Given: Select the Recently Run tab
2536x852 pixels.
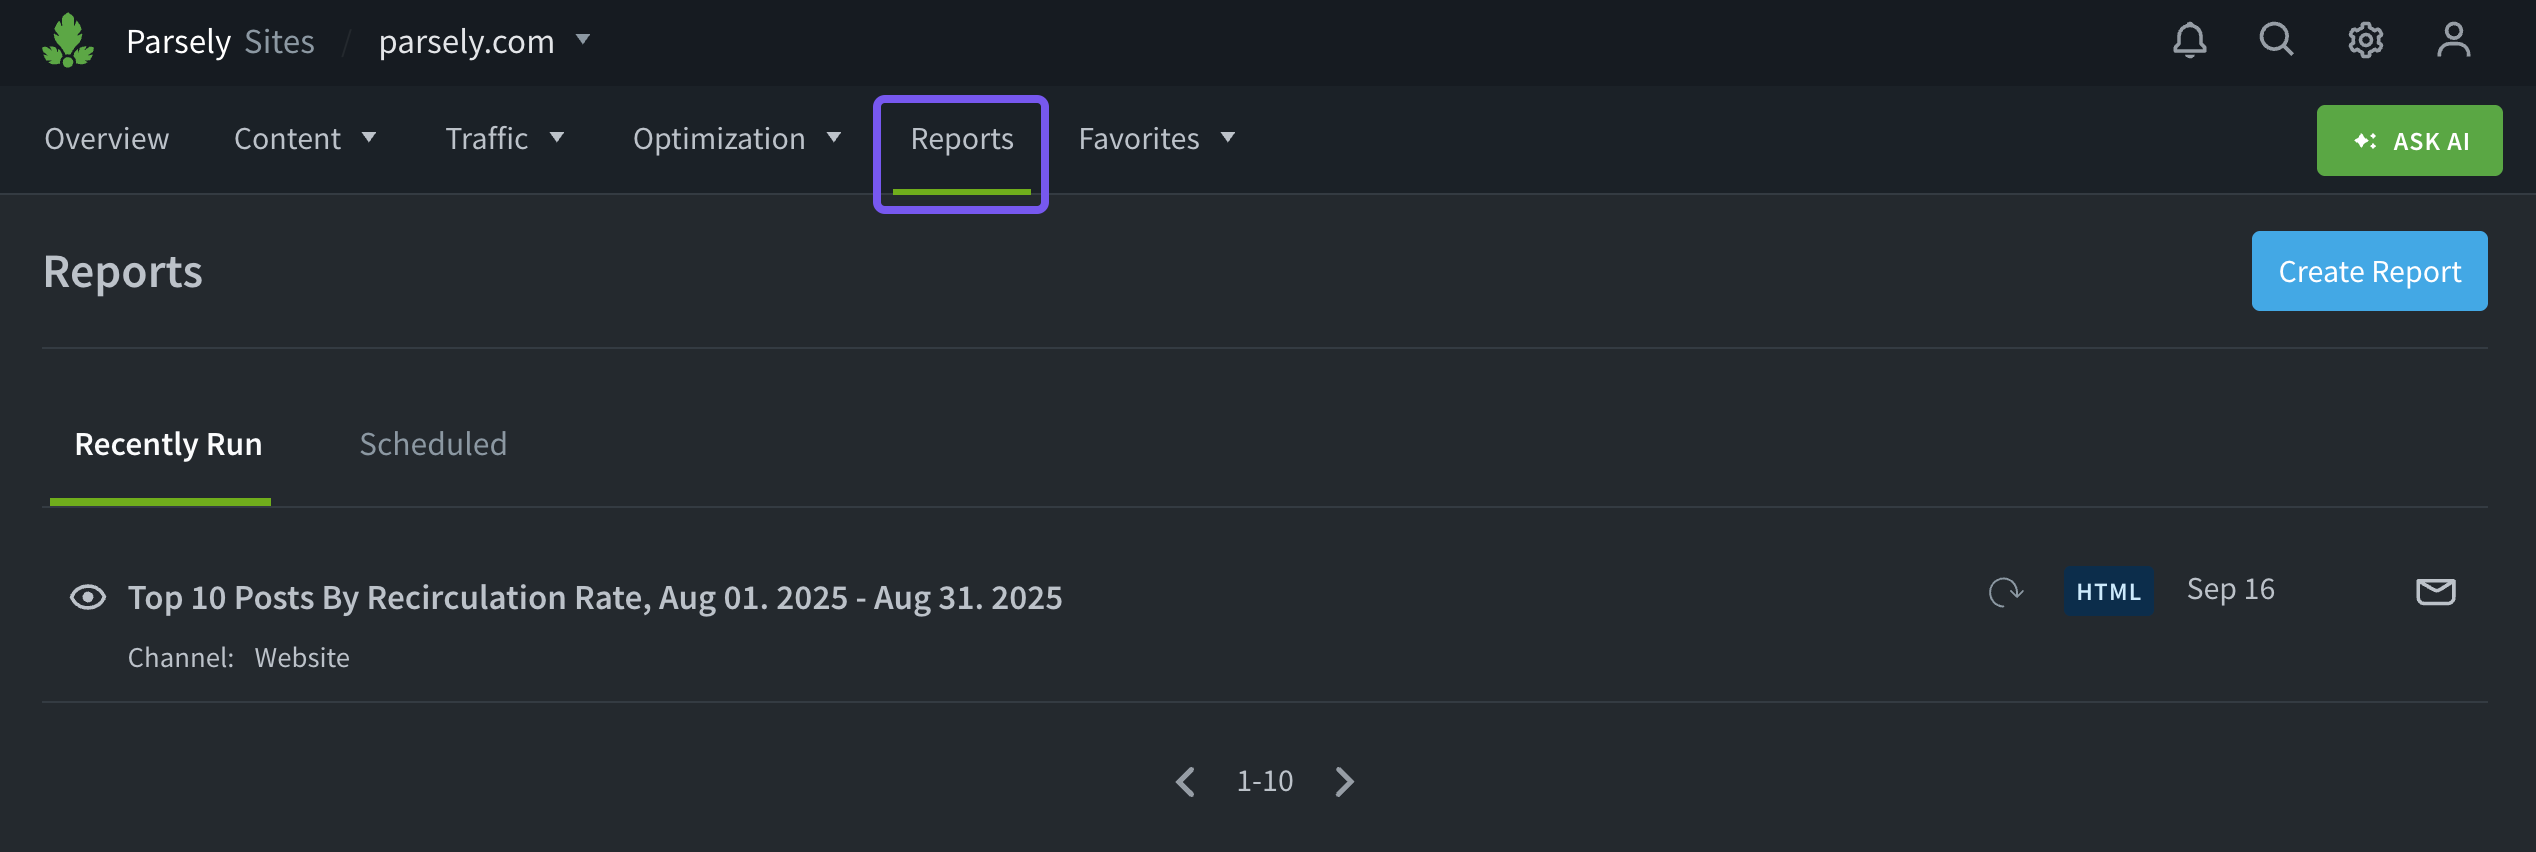Looking at the screenshot, I should (168, 444).
